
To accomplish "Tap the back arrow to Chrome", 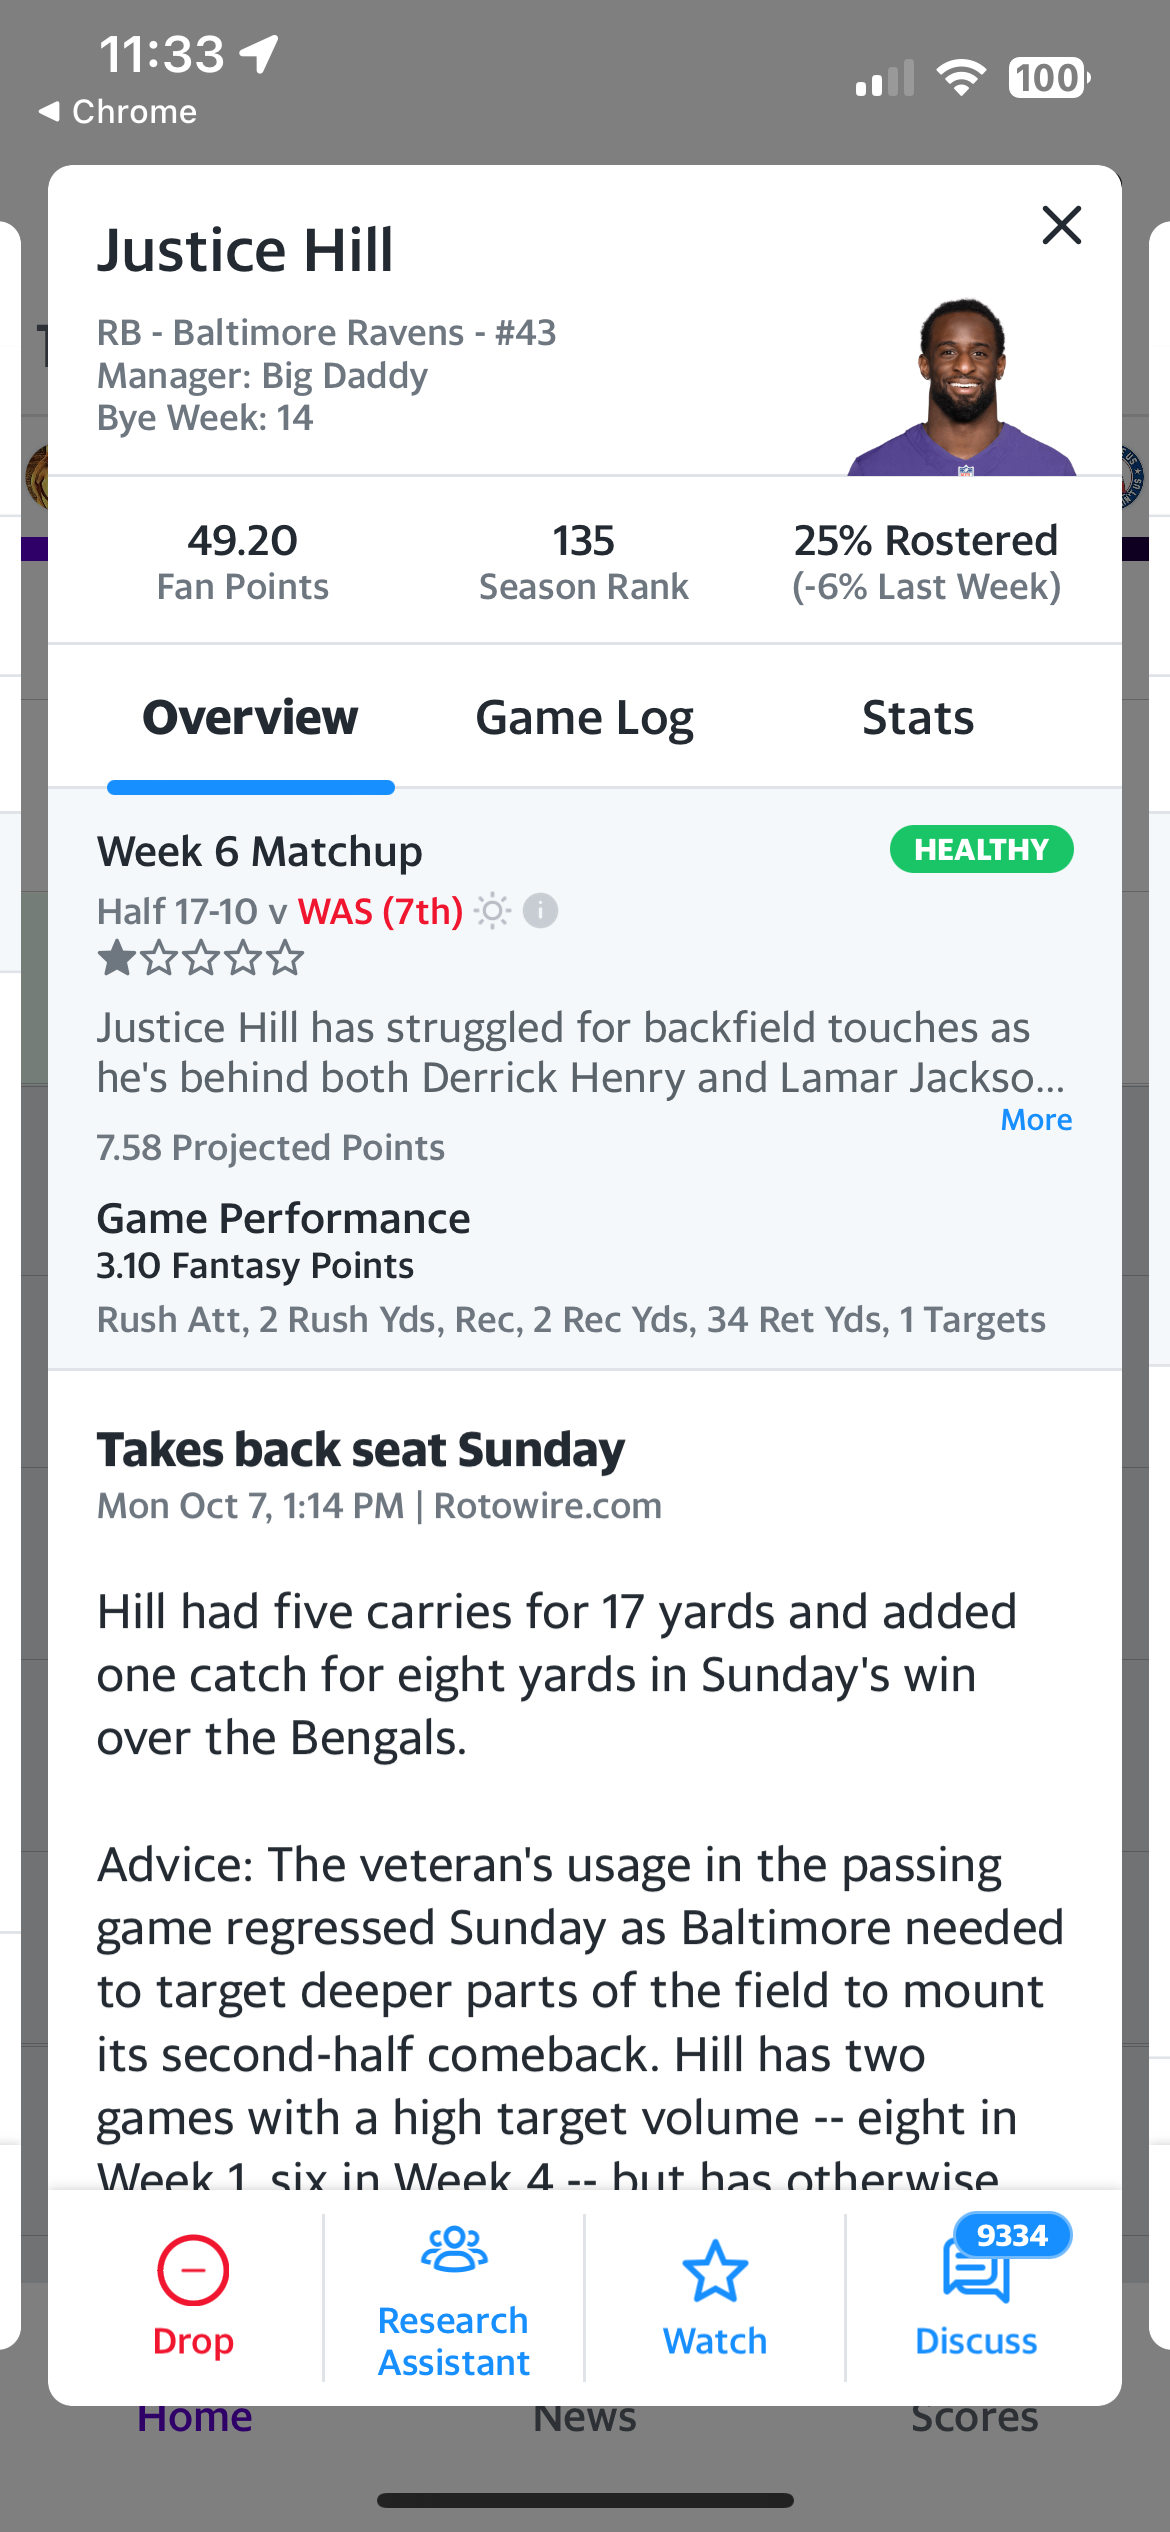I will (x=50, y=111).
